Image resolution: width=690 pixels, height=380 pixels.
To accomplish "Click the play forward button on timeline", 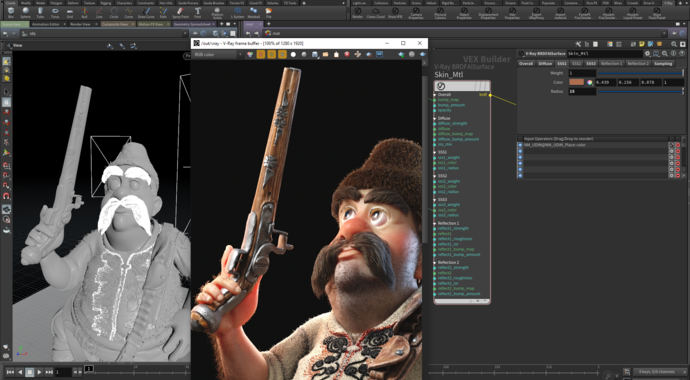I will pos(39,372).
